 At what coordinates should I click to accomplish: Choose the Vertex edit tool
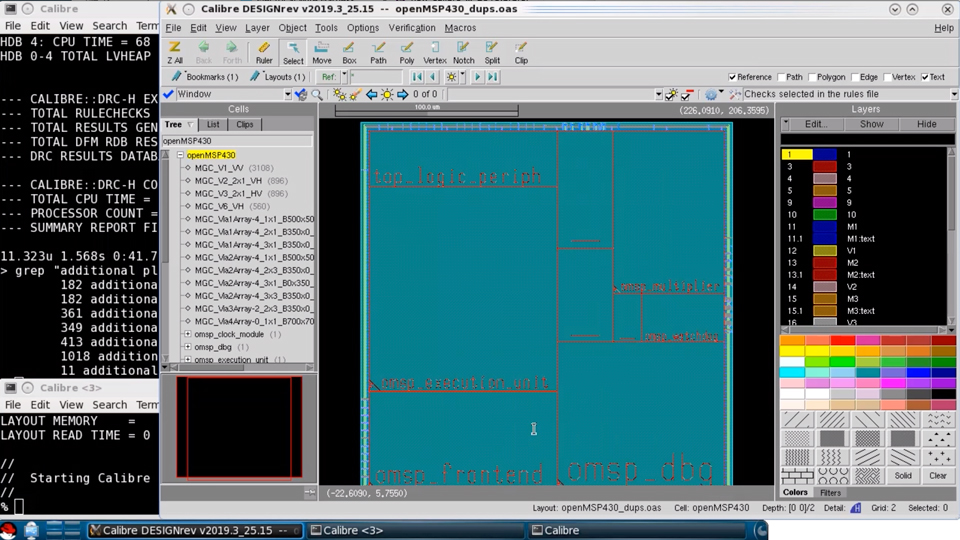pos(435,53)
